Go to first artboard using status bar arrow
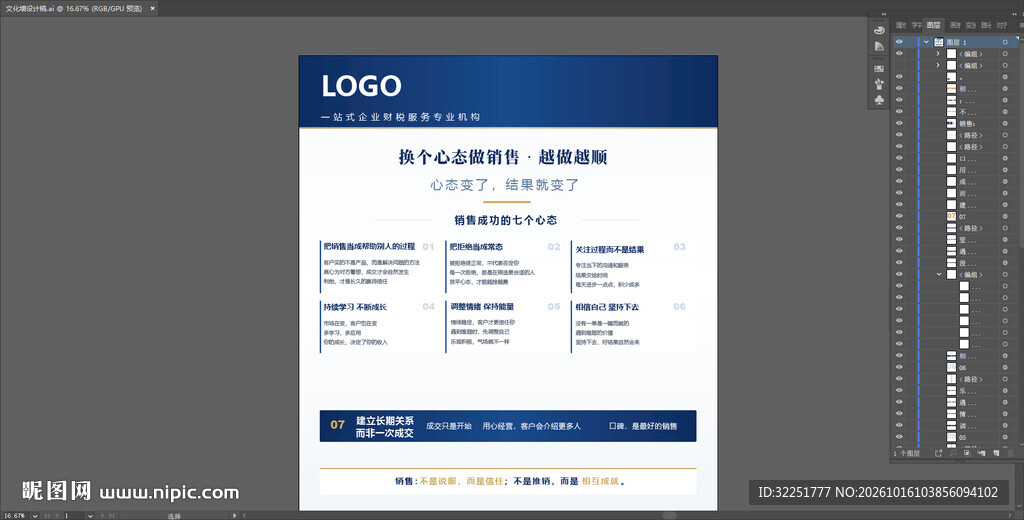Image resolution: width=1024 pixels, height=520 pixels. (48, 515)
